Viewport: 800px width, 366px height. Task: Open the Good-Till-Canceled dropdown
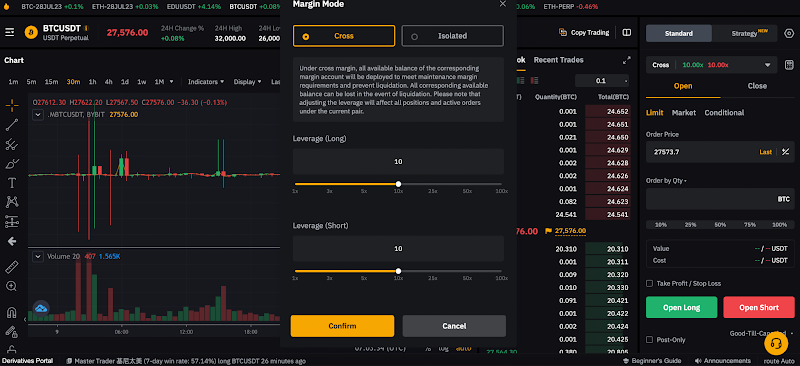[762, 333]
